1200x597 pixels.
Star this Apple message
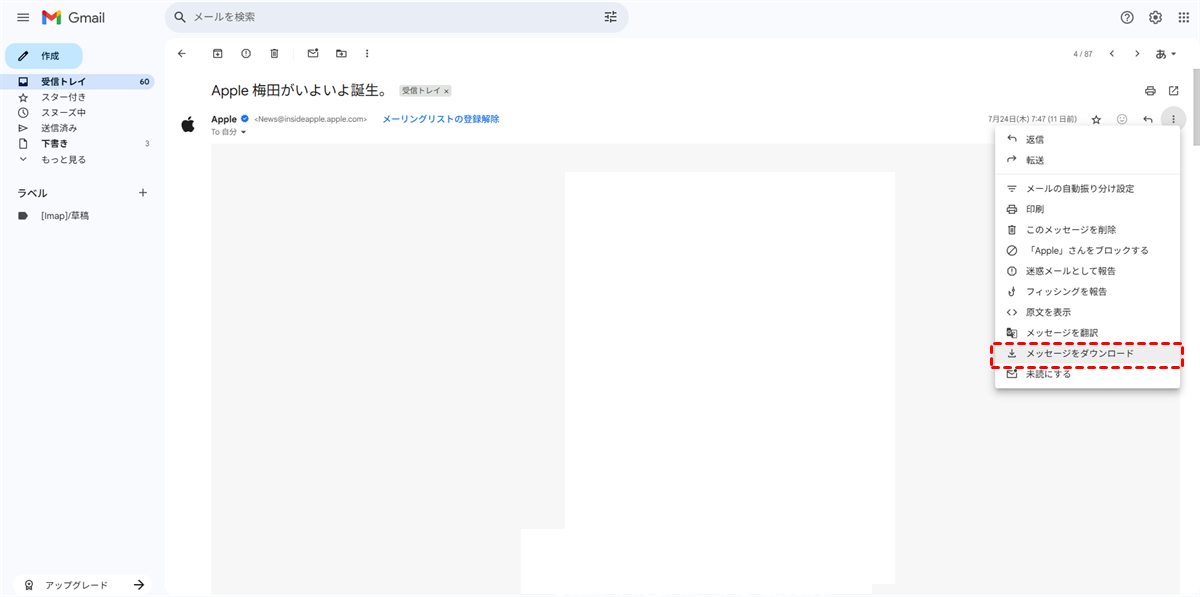[1096, 119]
